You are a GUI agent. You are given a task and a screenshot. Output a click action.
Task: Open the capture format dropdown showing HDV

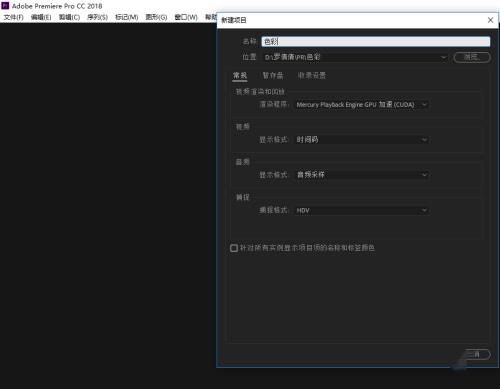click(362, 210)
